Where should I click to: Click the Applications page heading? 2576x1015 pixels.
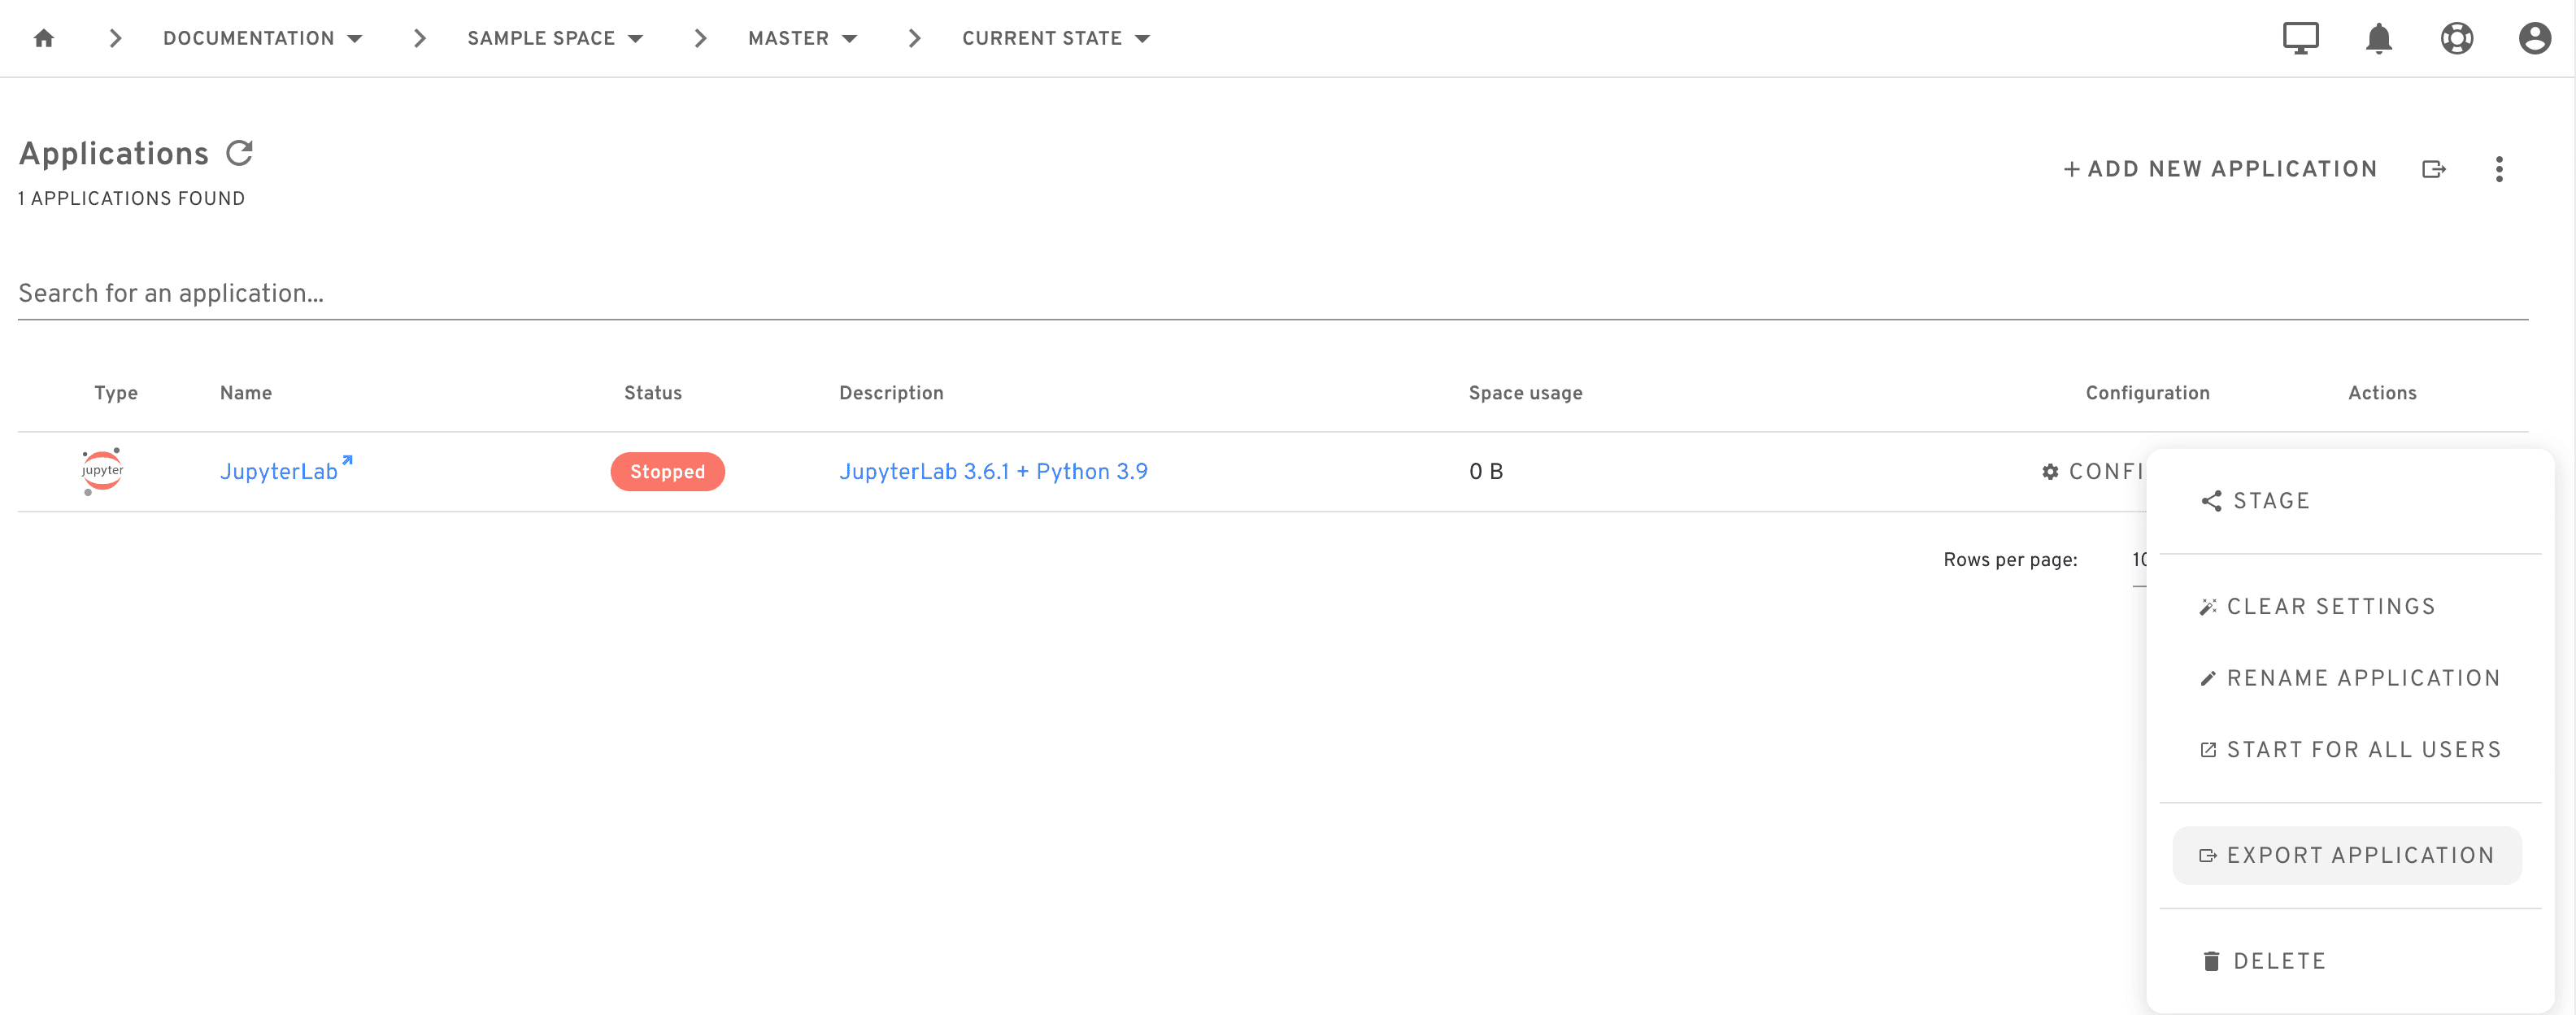pos(114,153)
